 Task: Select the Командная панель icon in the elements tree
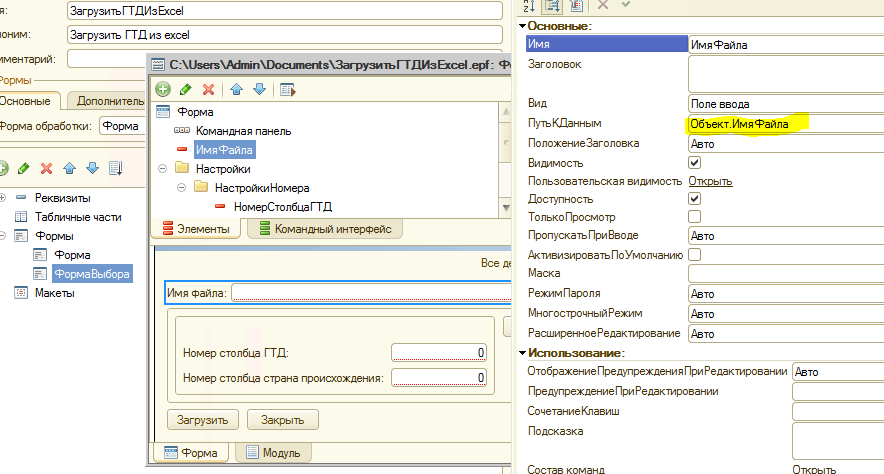(x=182, y=130)
